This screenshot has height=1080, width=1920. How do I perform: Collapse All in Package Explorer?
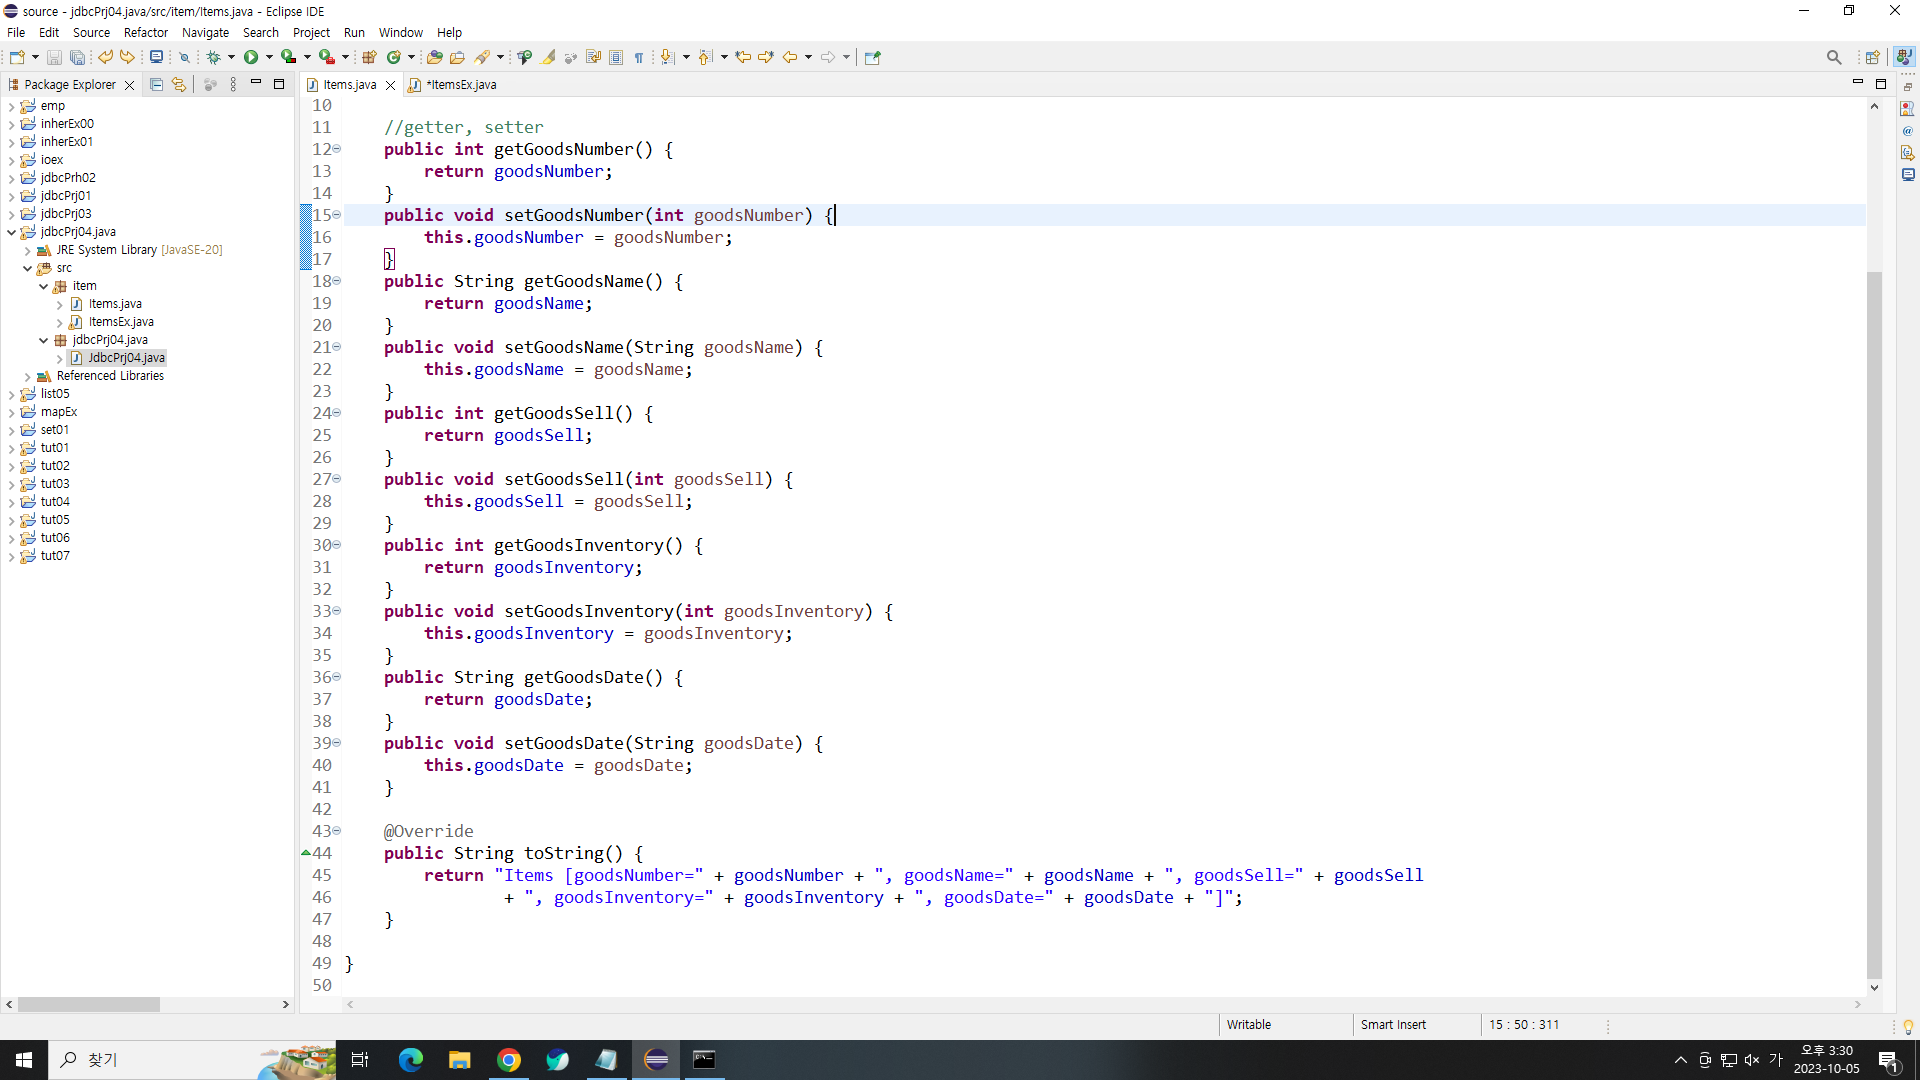(x=156, y=85)
